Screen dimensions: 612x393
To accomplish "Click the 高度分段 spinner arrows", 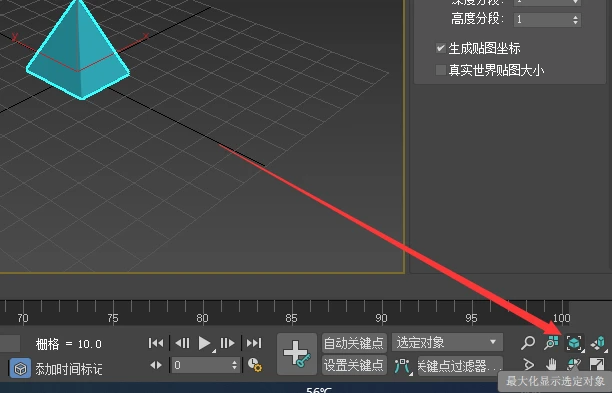I will (x=576, y=20).
